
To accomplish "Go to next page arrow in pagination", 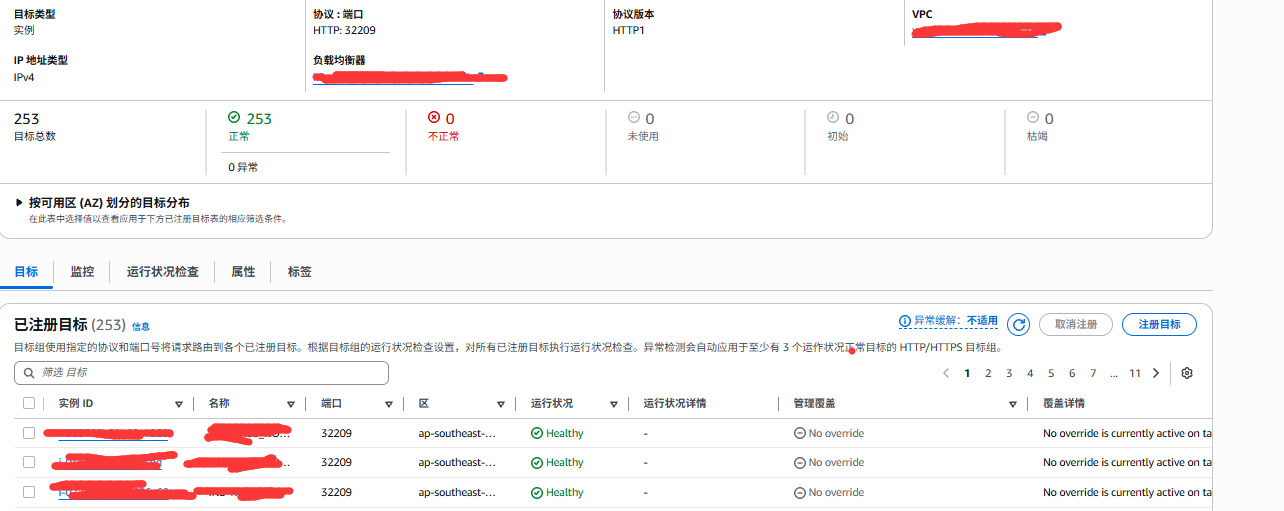I will (x=1156, y=373).
